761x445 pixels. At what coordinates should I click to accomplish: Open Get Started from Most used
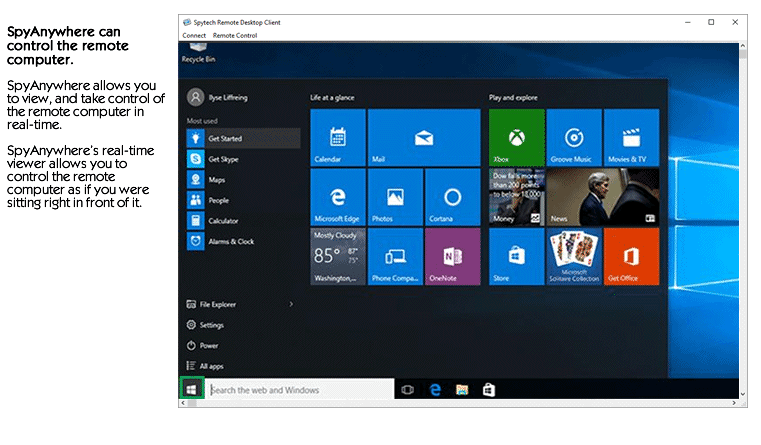[243, 138]
